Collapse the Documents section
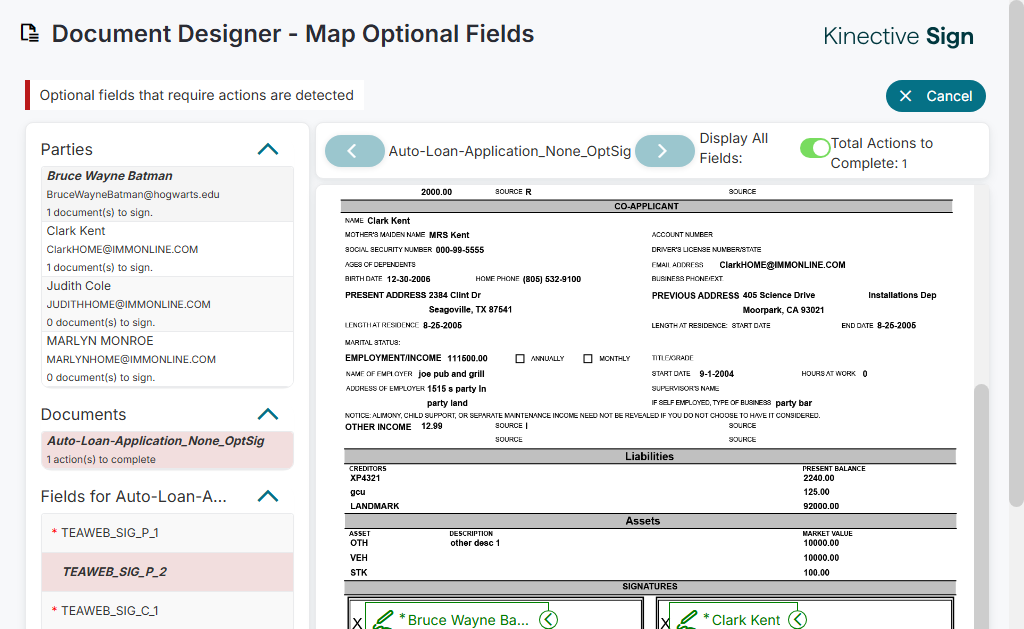This screenshot has height=629, width=1024. point(267,414)
